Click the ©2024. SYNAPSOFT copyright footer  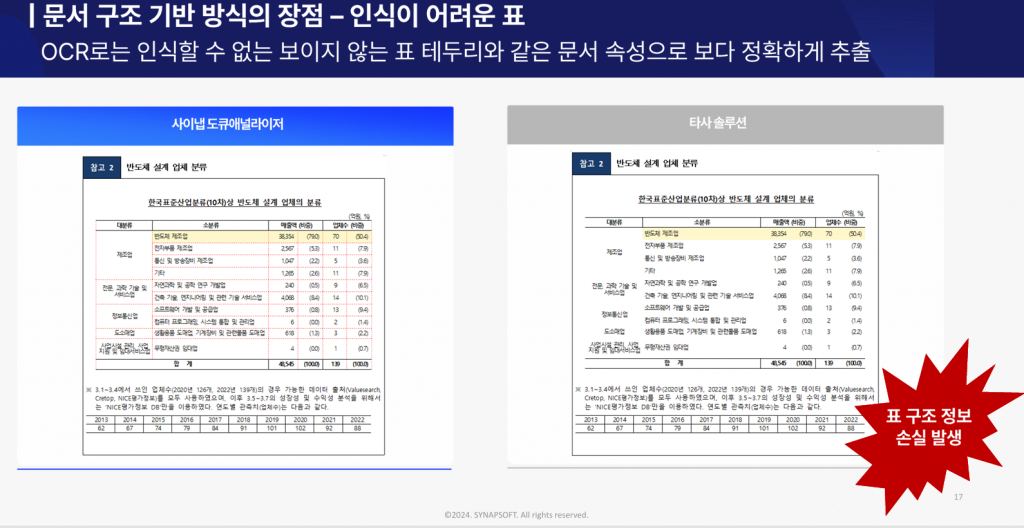click(x=516, y=515)
